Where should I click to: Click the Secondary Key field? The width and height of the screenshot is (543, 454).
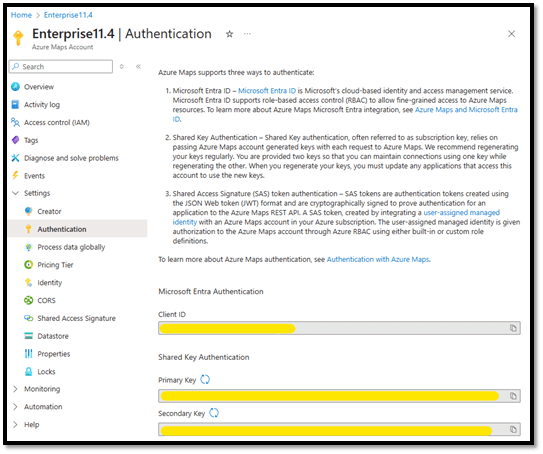click(339, 429)
